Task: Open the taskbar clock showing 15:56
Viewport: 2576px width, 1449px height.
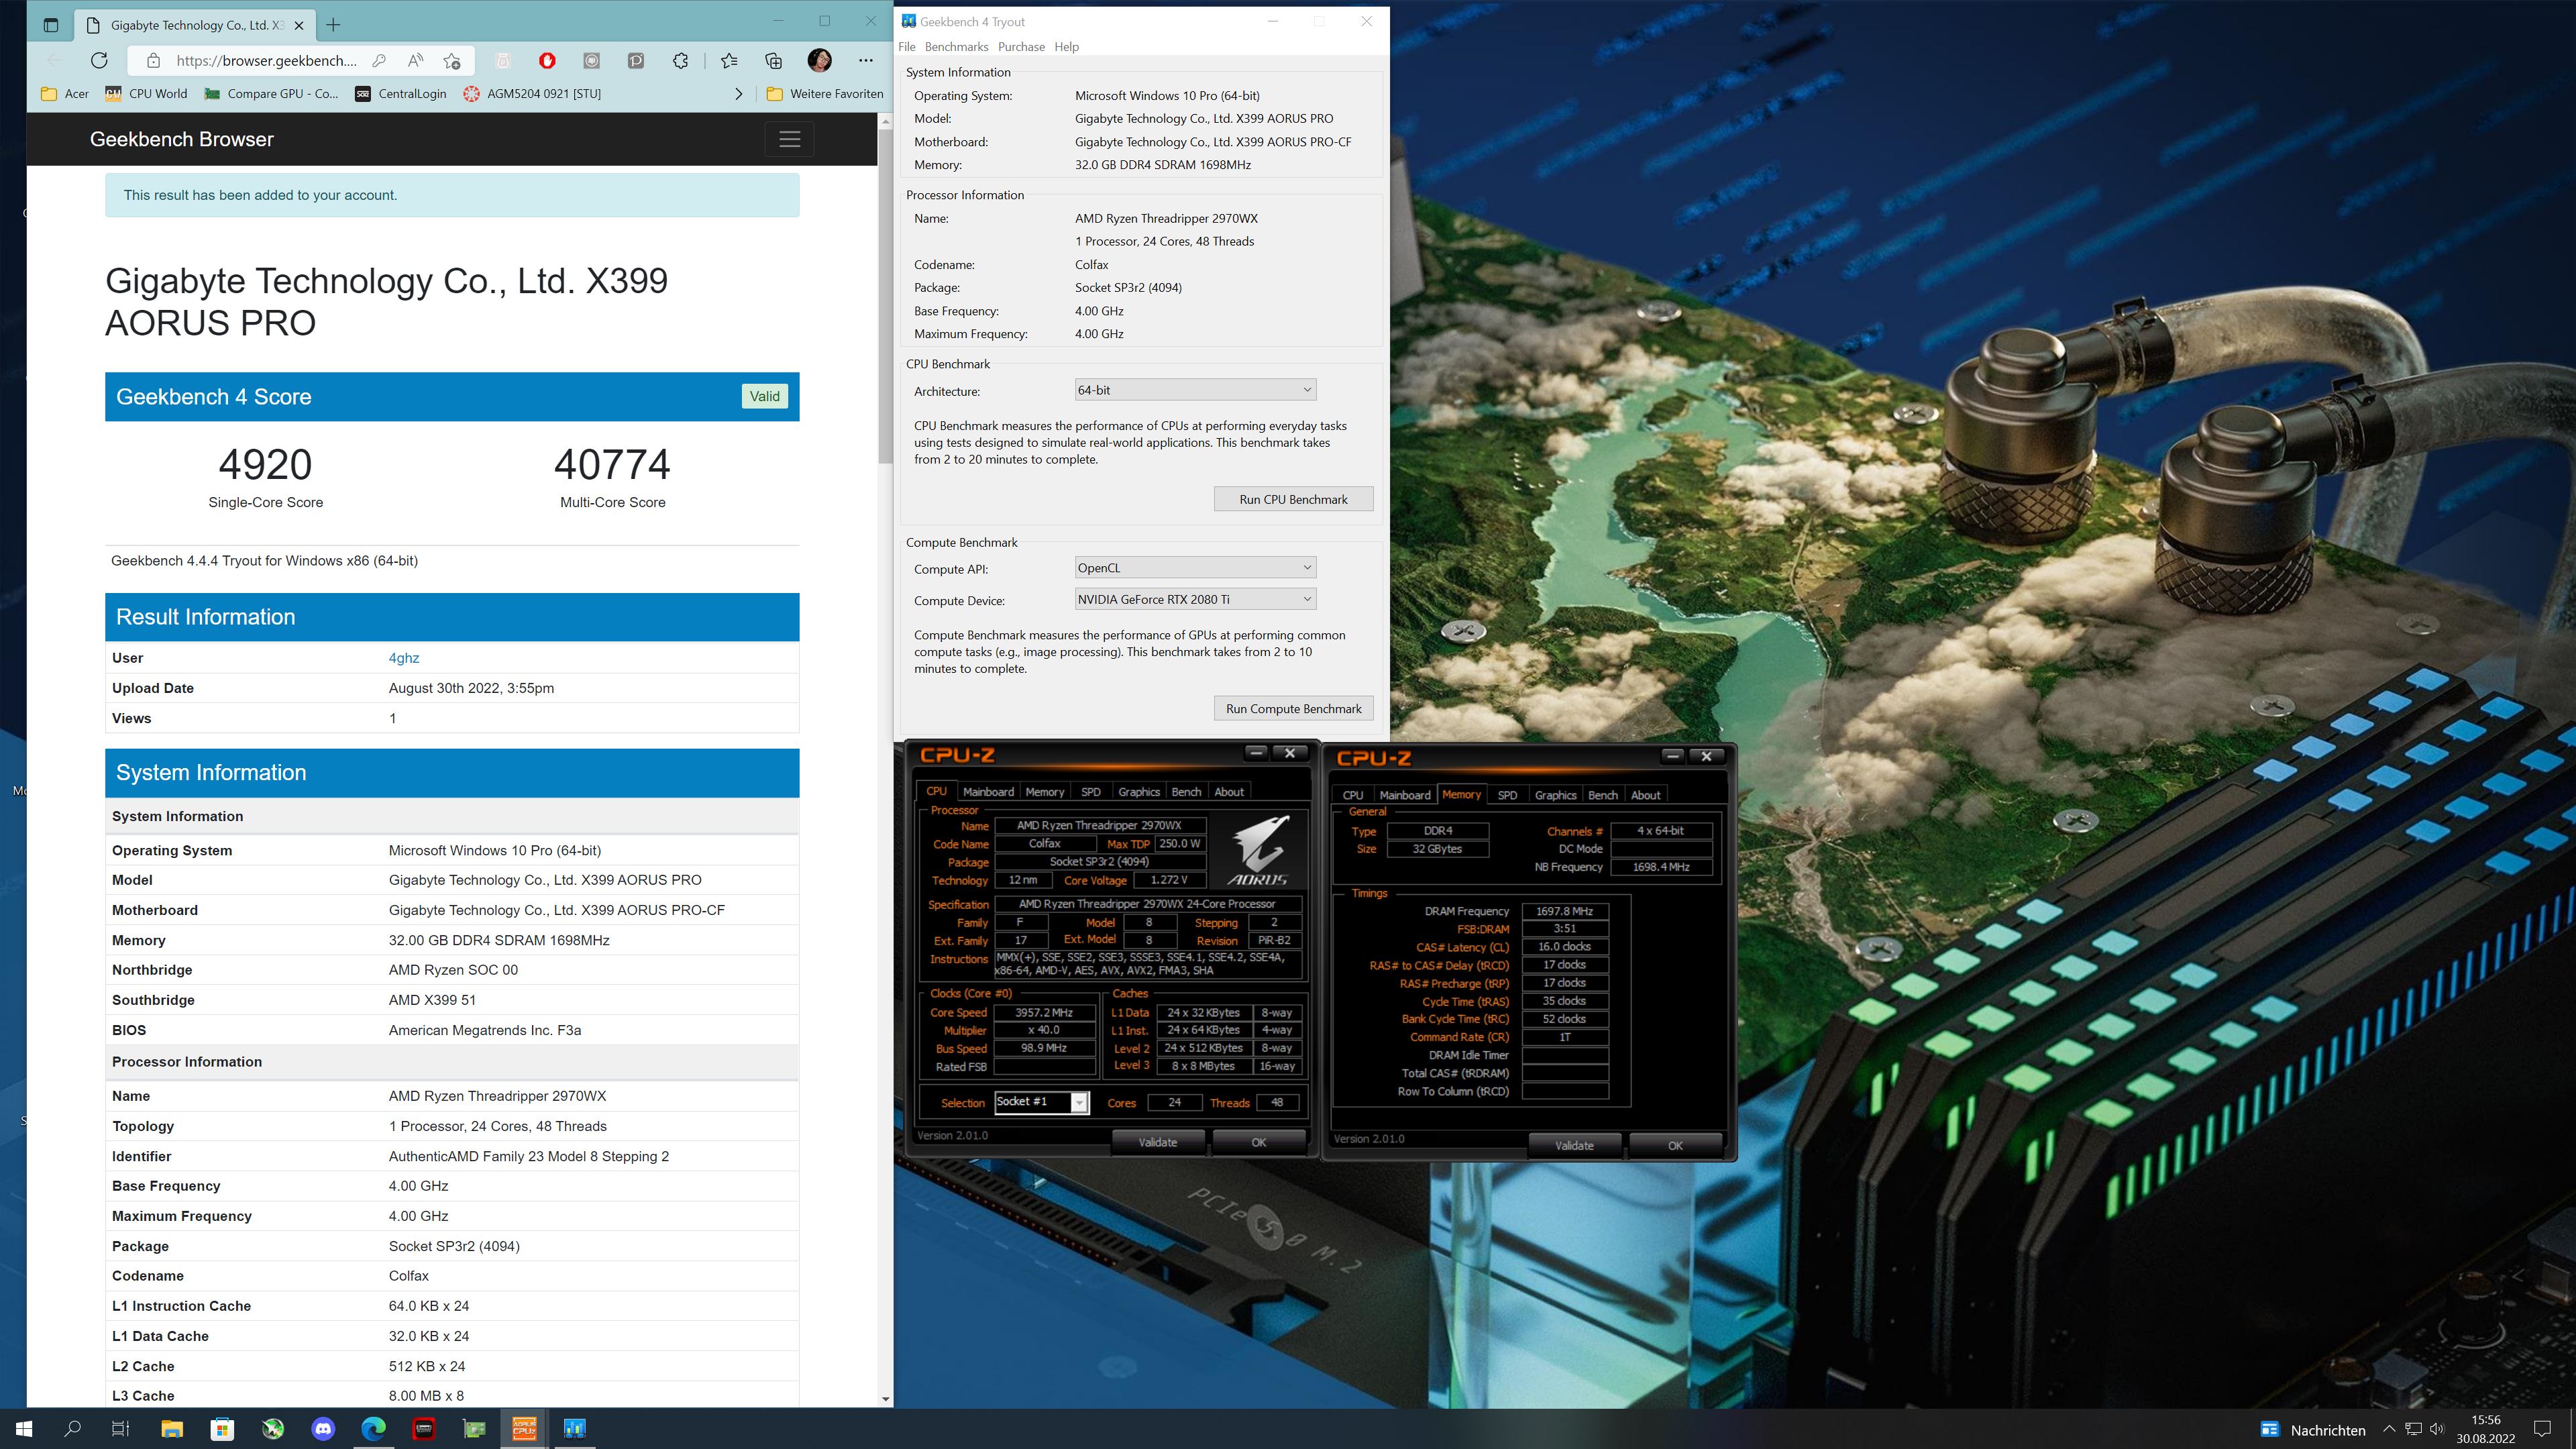Action: (x=2485, y=1429)
